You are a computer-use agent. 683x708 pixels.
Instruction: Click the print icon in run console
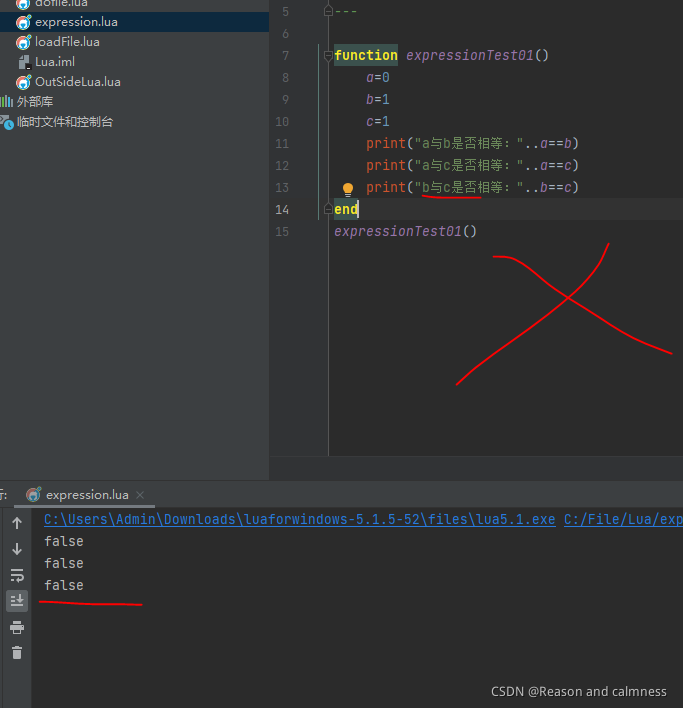tap(17, 627)
